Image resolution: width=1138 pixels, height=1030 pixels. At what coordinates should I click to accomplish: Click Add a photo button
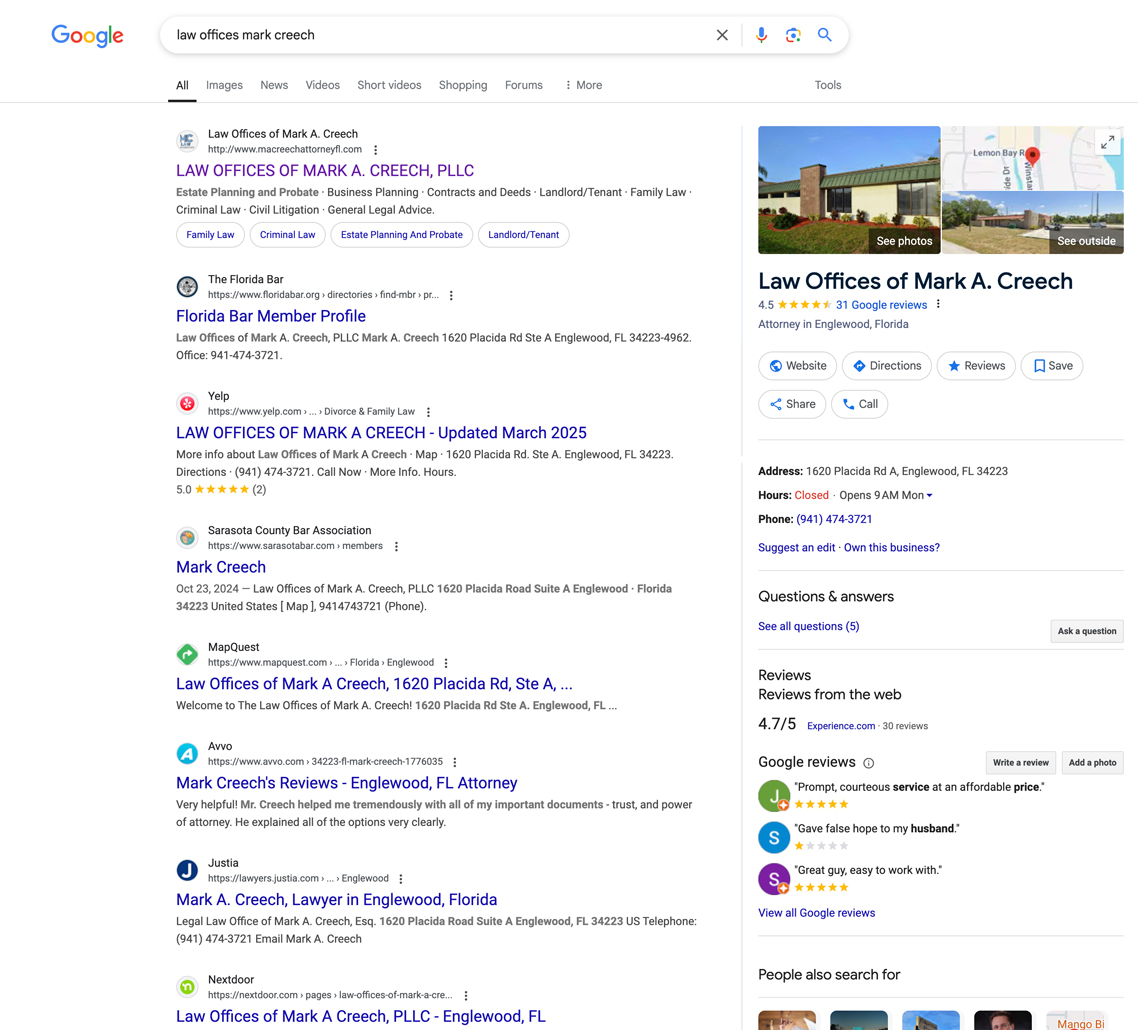click(x=1092, y=763)
